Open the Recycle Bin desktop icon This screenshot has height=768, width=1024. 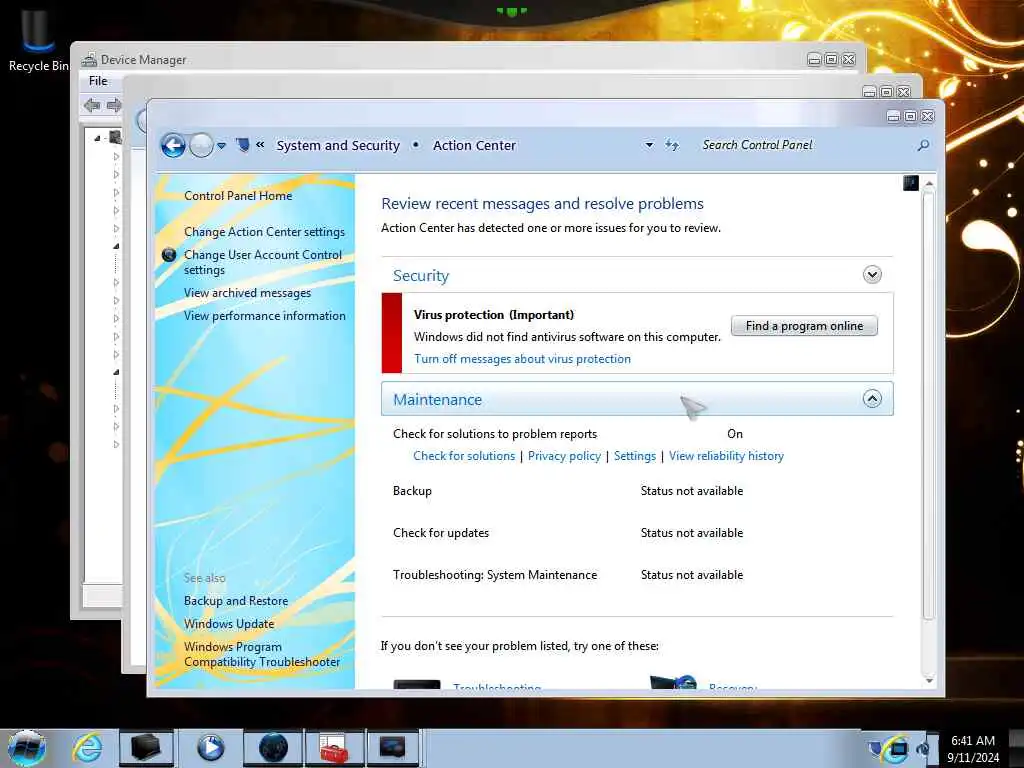37,41
